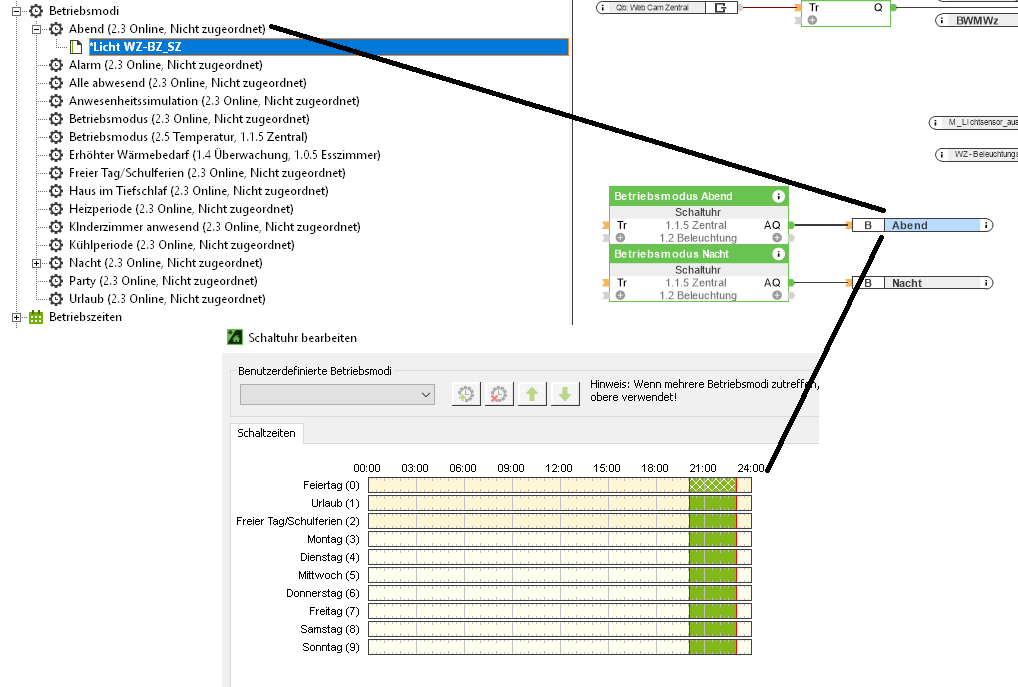
Task: Select Haus im Tiefschlaf entry
Action: tap(199, 192)
